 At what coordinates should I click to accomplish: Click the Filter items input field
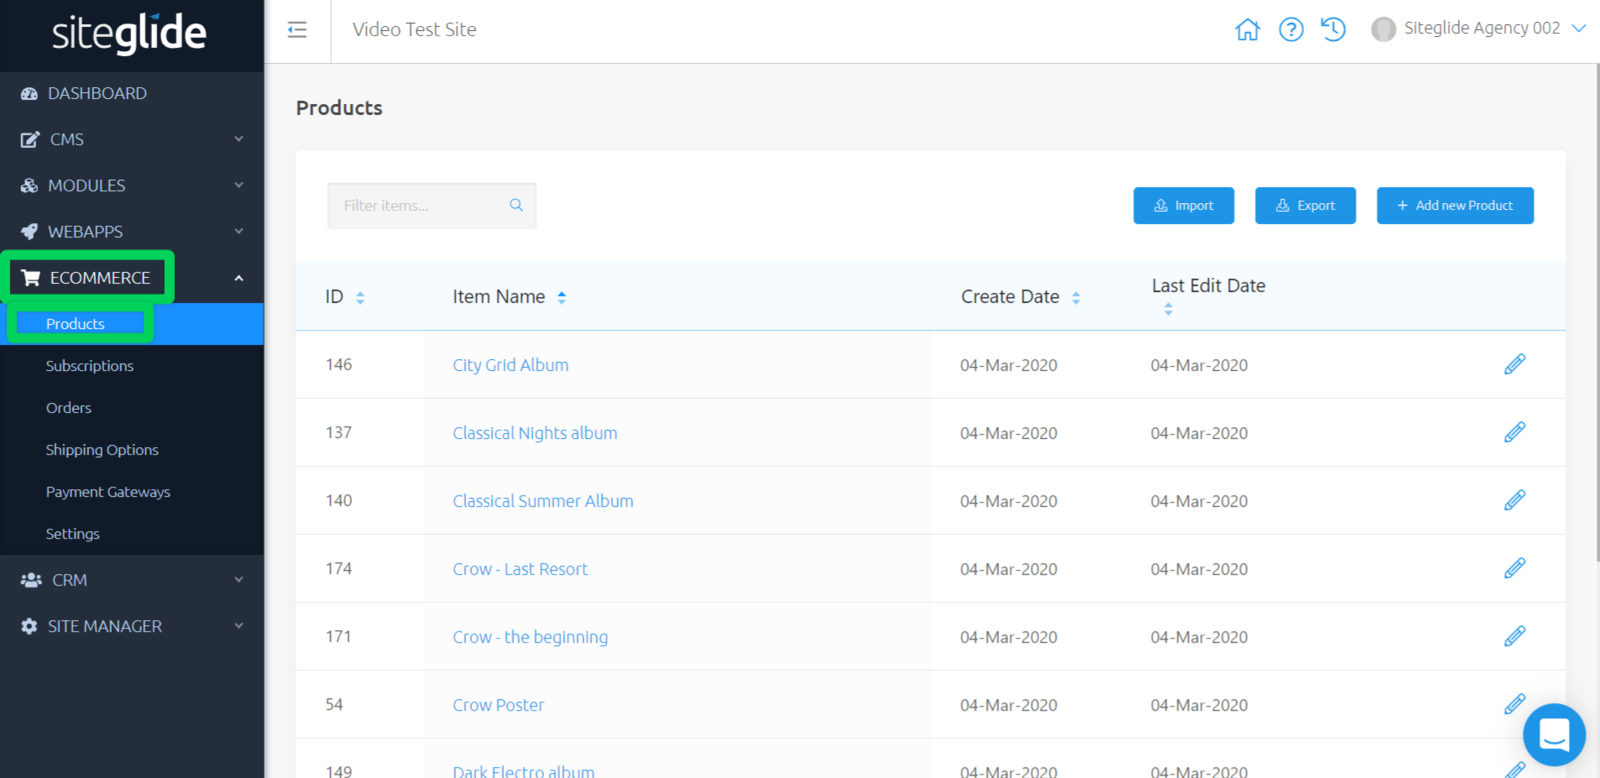(420, 205)
